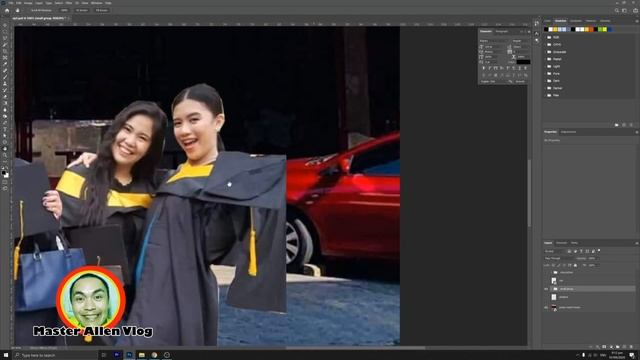
Task: Toggle layer filtering switch in Layers panel
Action: 599,251
